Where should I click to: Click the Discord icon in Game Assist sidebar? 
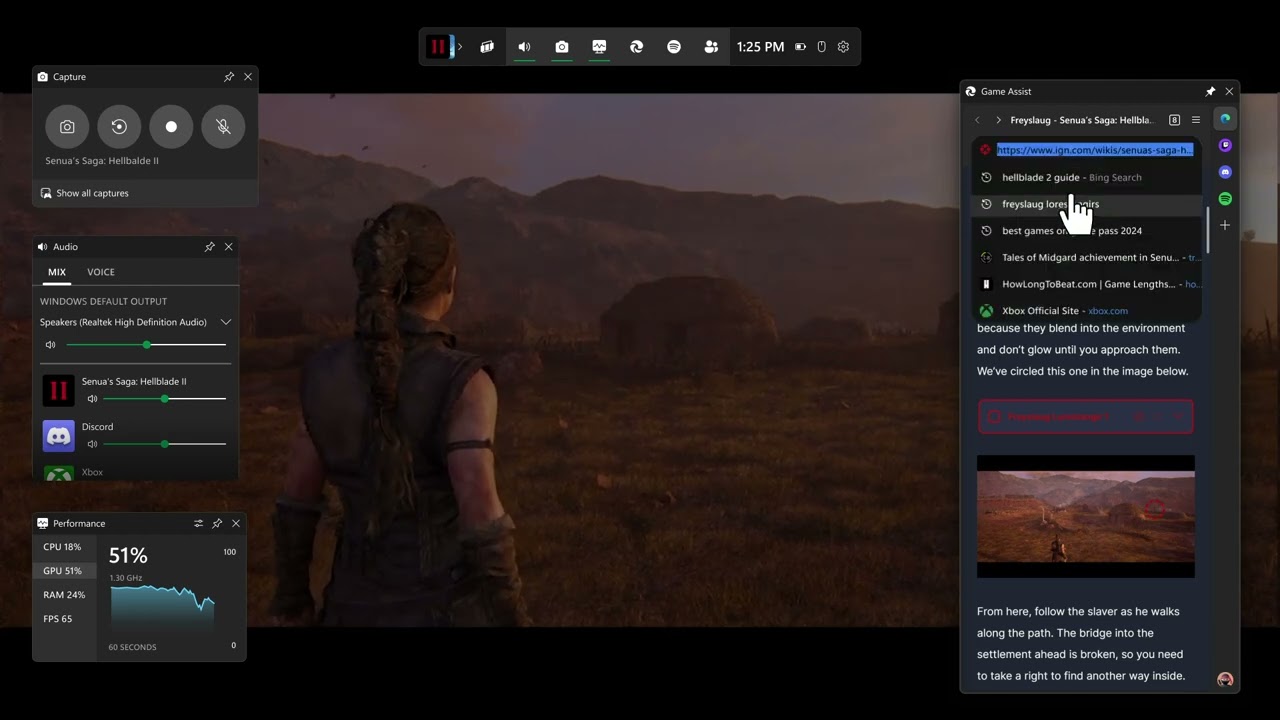coord(1225,172)
